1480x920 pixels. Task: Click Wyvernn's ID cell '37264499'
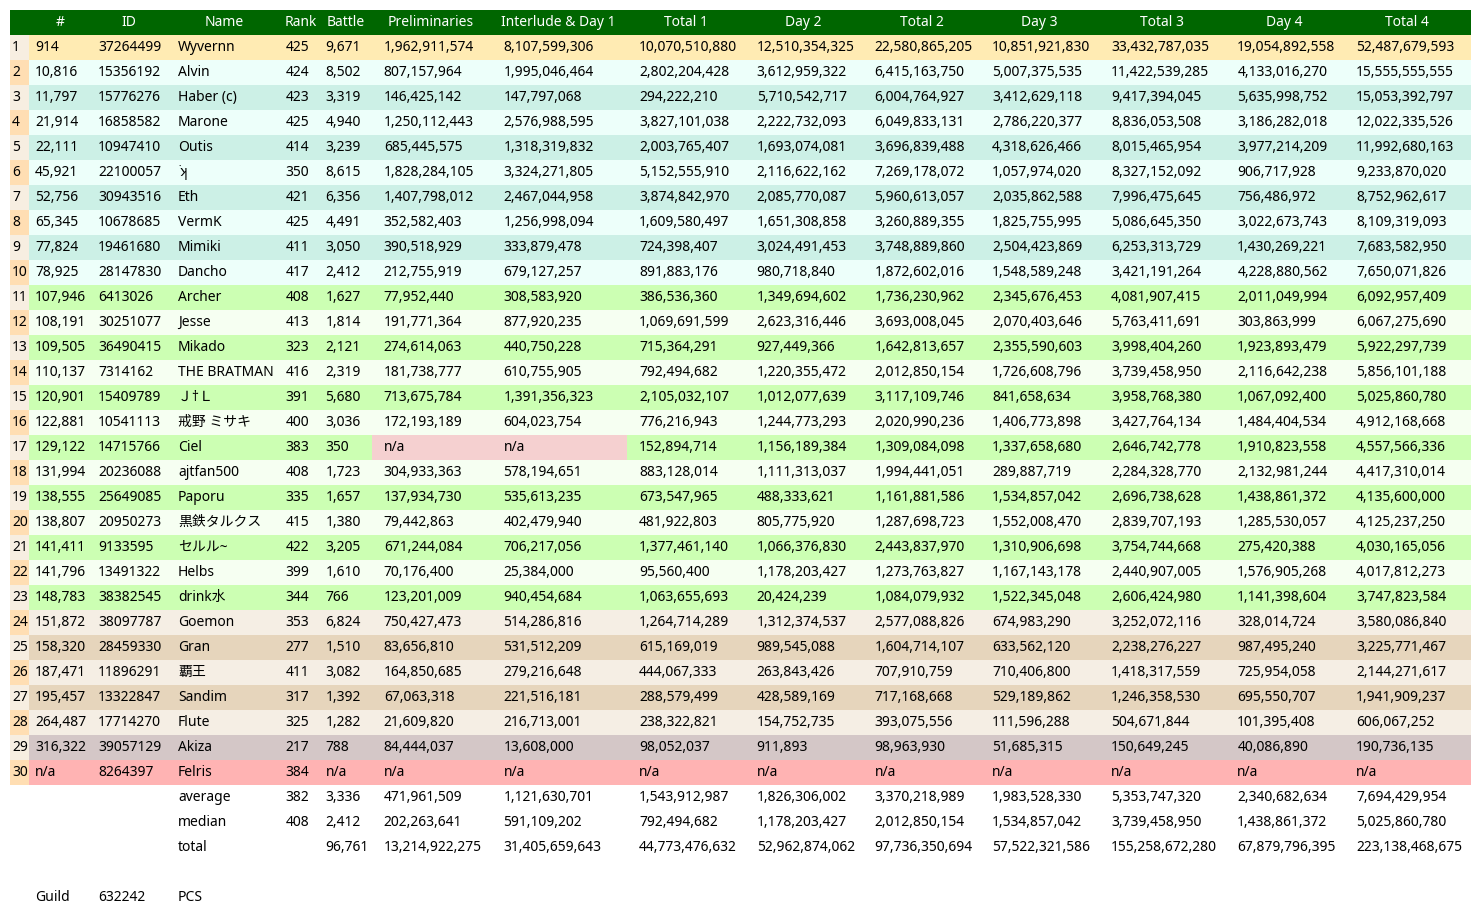pos(130,46)
